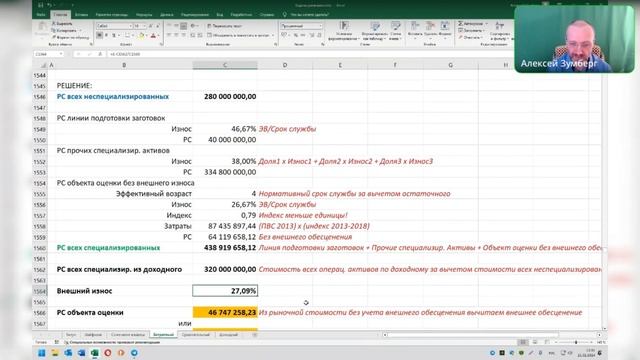
Task: Click the percent style icon
Action: click(x=296, y=36)
